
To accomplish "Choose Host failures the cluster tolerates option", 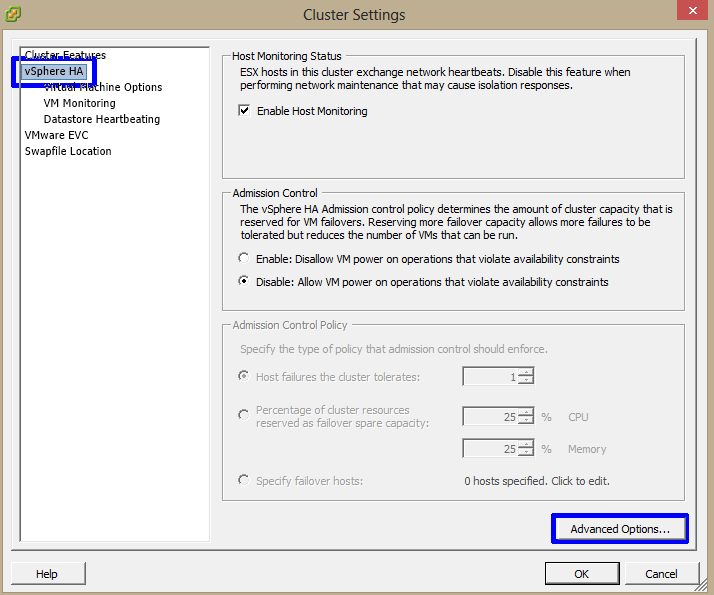I will [244, 376].
